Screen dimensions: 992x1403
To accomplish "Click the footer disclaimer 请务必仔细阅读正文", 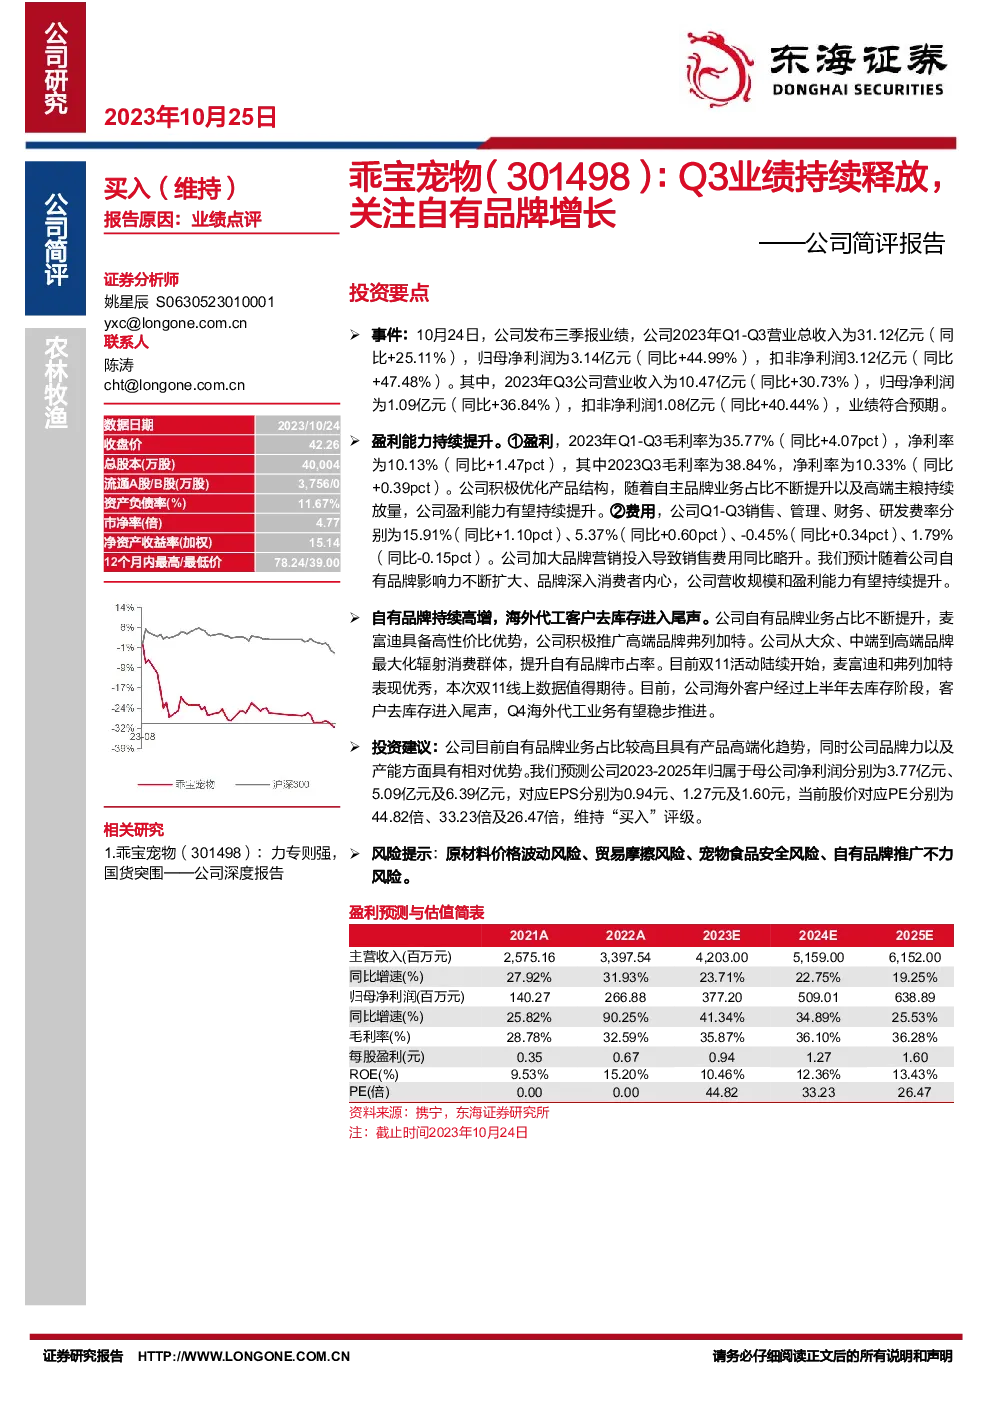I will point(832,1356).
